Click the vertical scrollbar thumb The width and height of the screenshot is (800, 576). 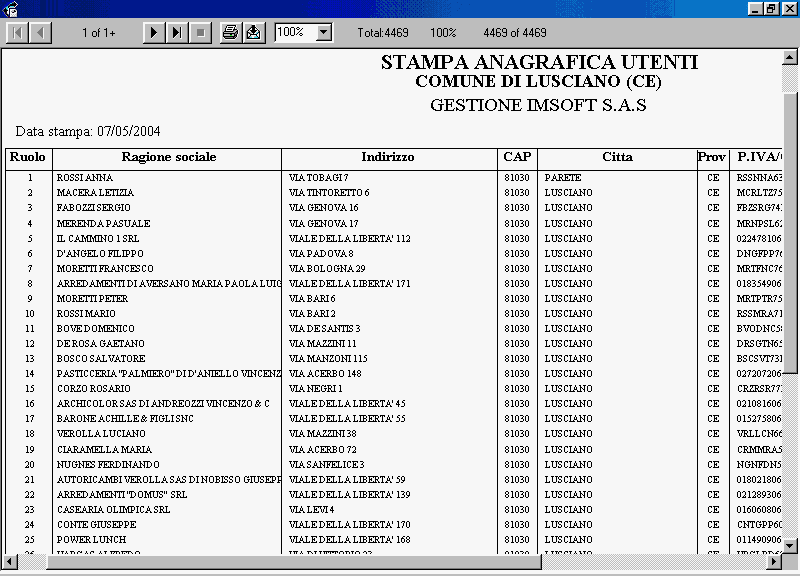(x=790, y=233)
